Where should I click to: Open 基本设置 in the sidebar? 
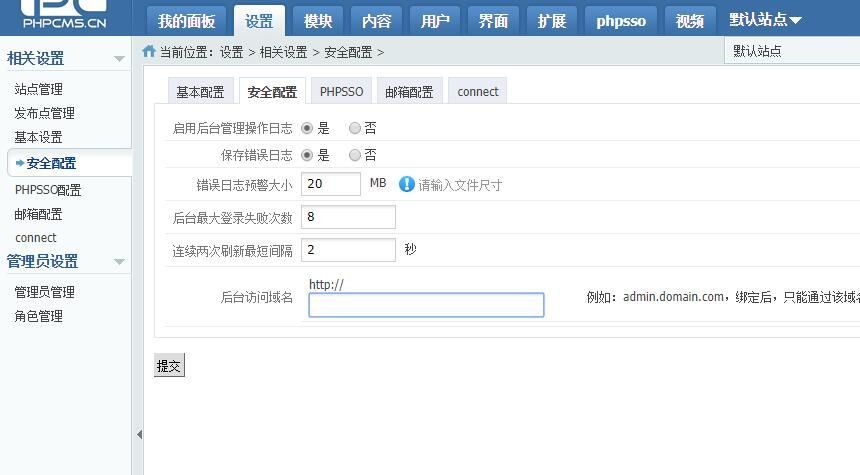click(38, 137)
